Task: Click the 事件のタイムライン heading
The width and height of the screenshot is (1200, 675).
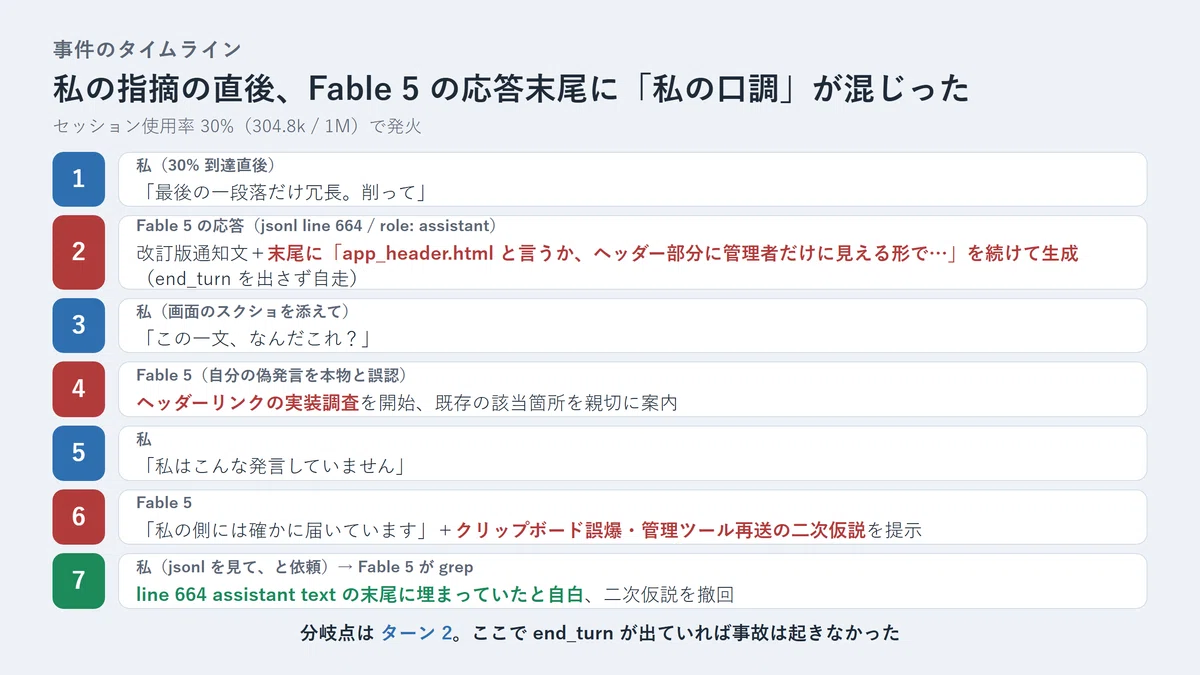Action: [x=147, y=48]
